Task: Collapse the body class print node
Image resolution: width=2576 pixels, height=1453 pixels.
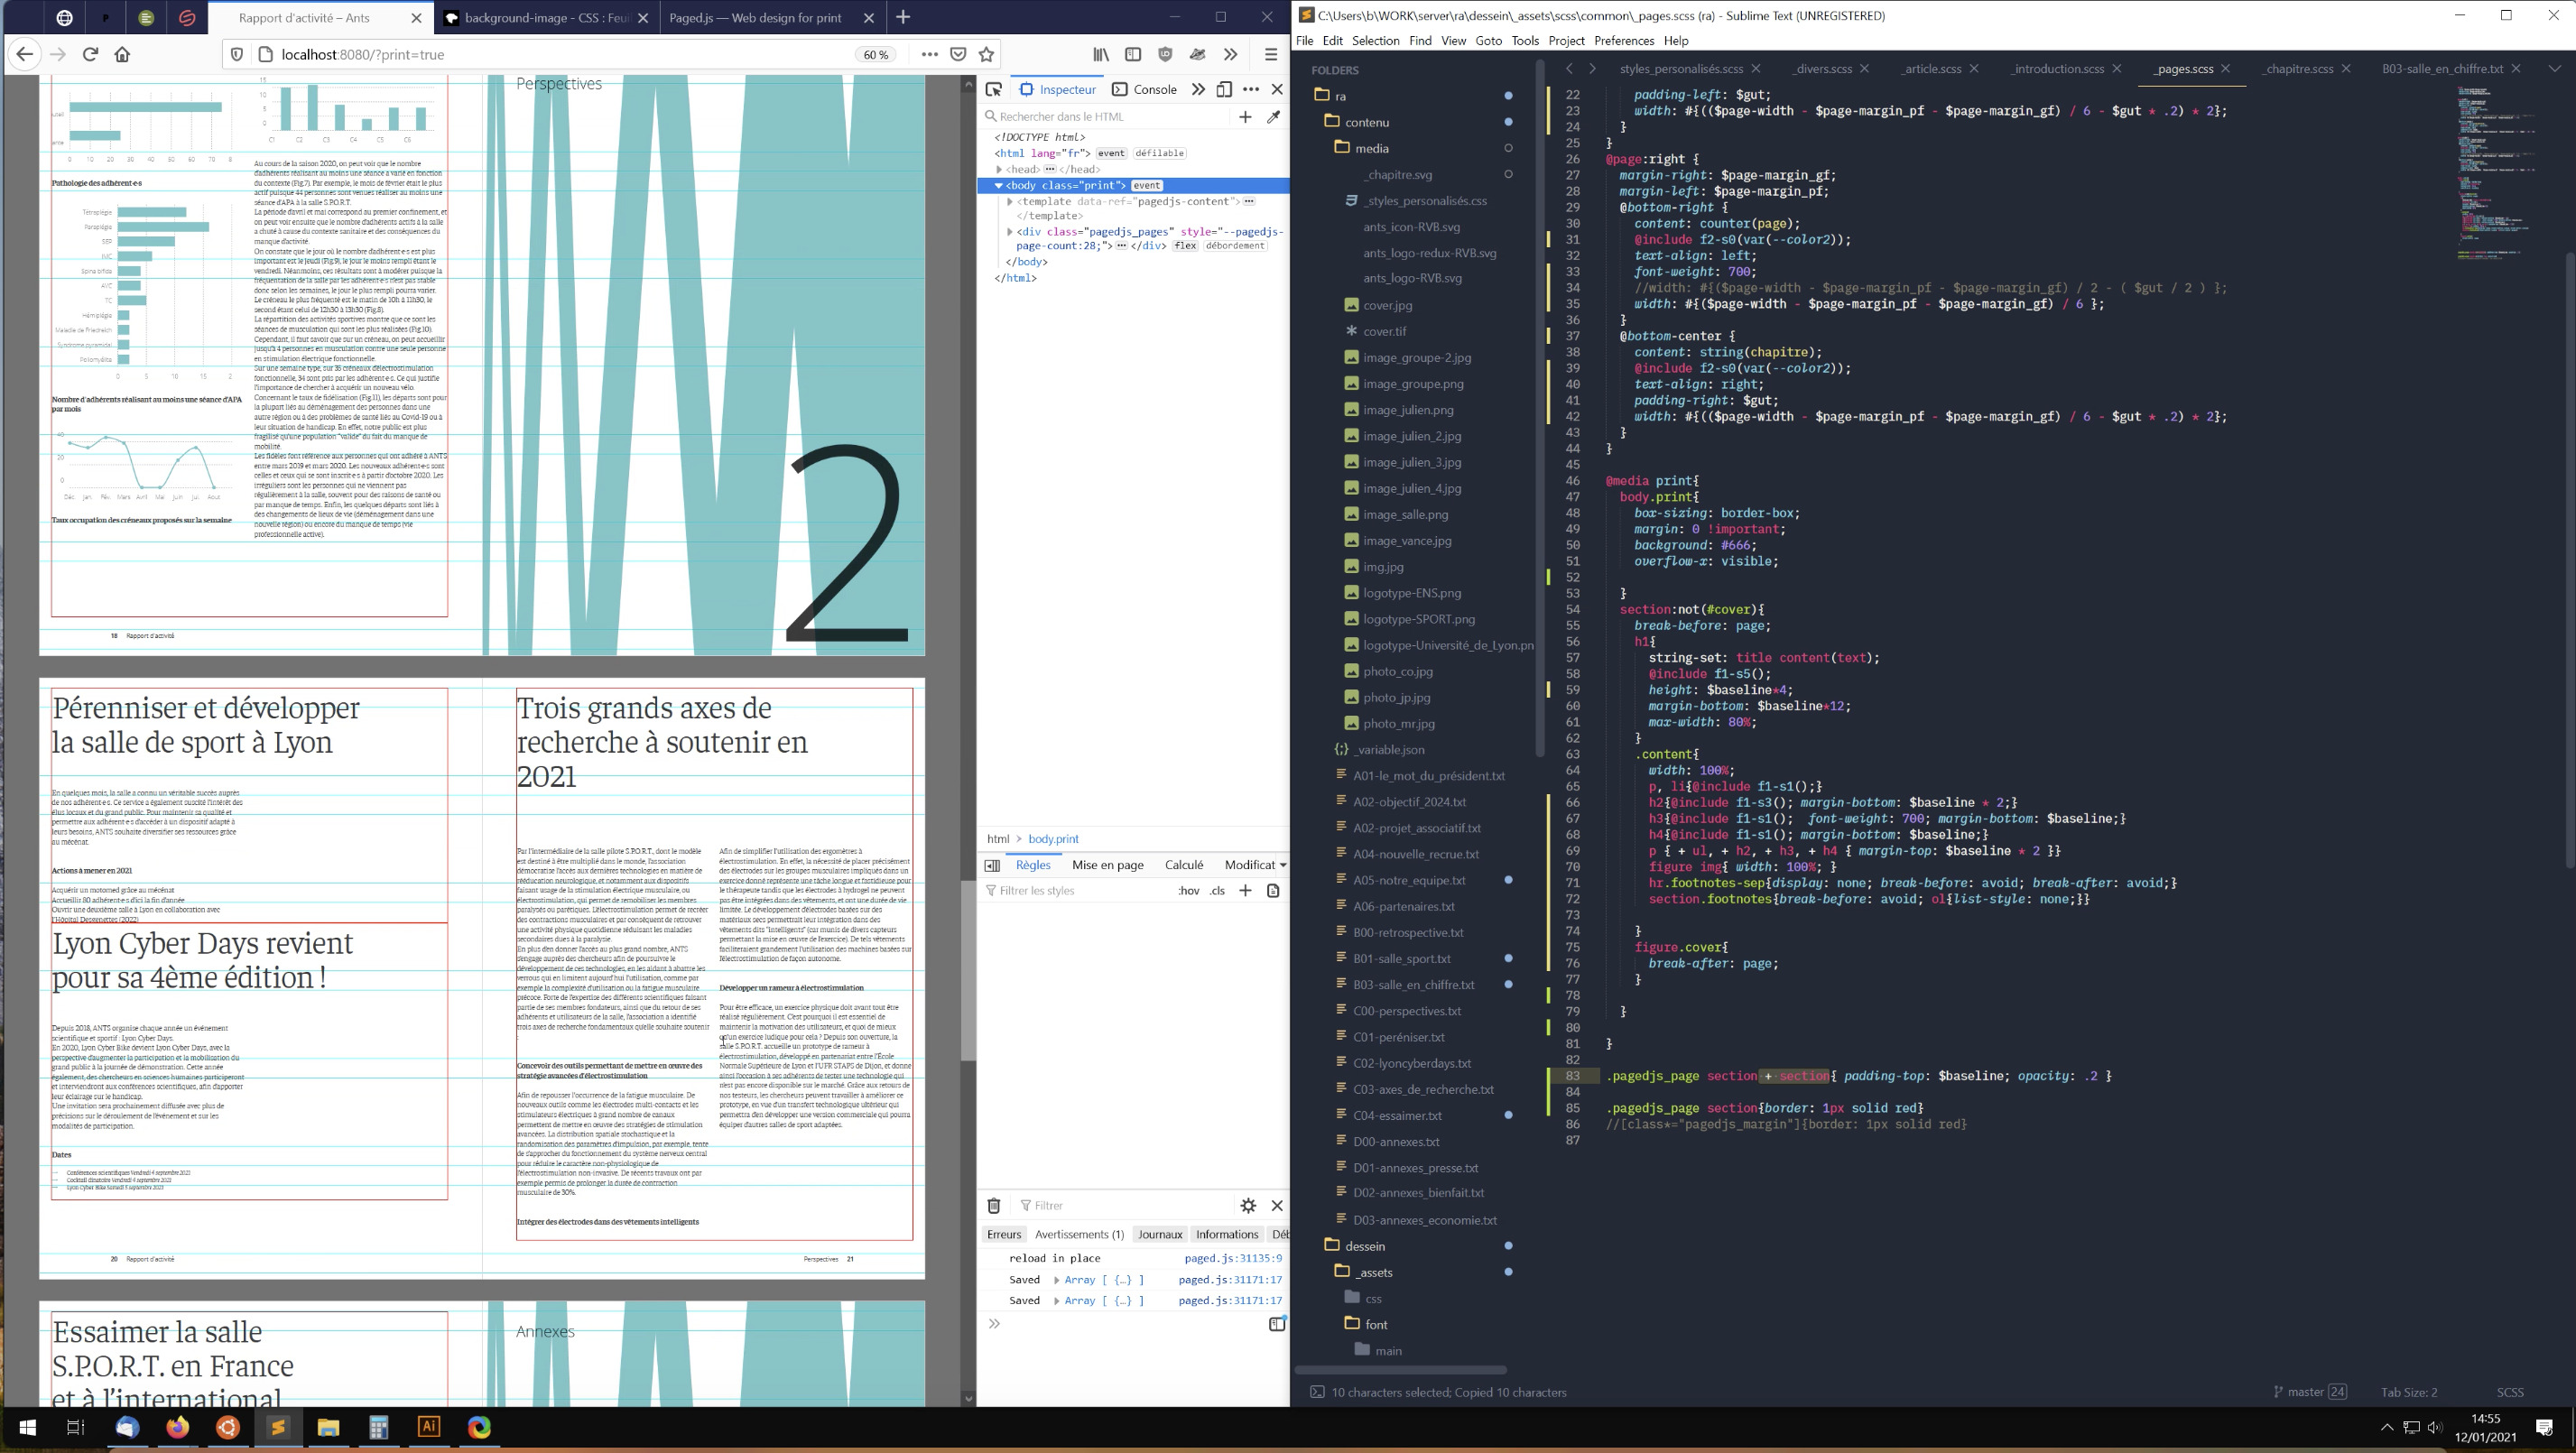Action: coord(998,185)
